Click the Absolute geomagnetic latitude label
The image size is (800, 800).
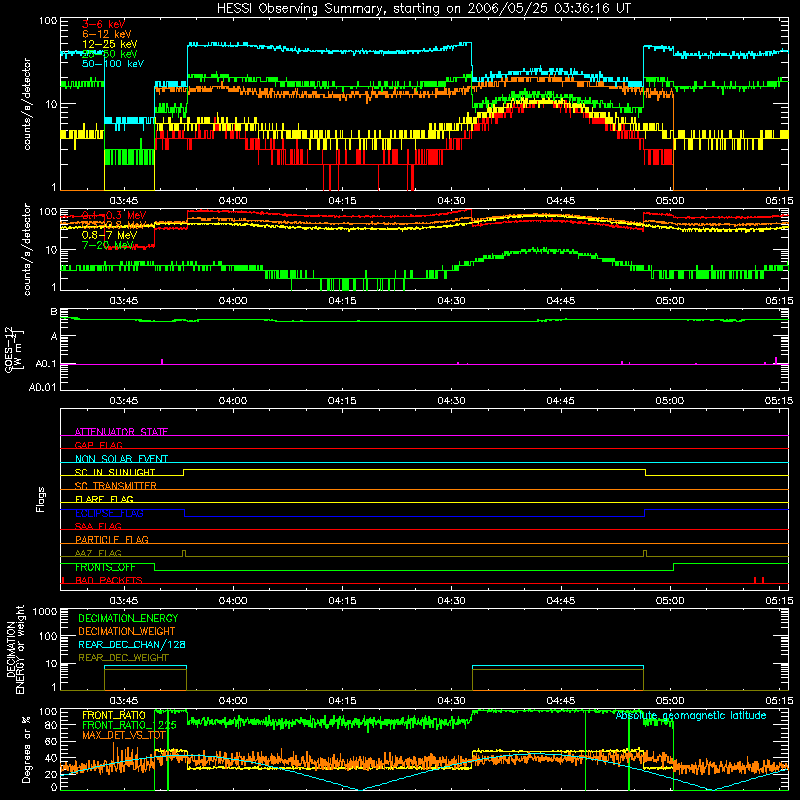[691, 715]
